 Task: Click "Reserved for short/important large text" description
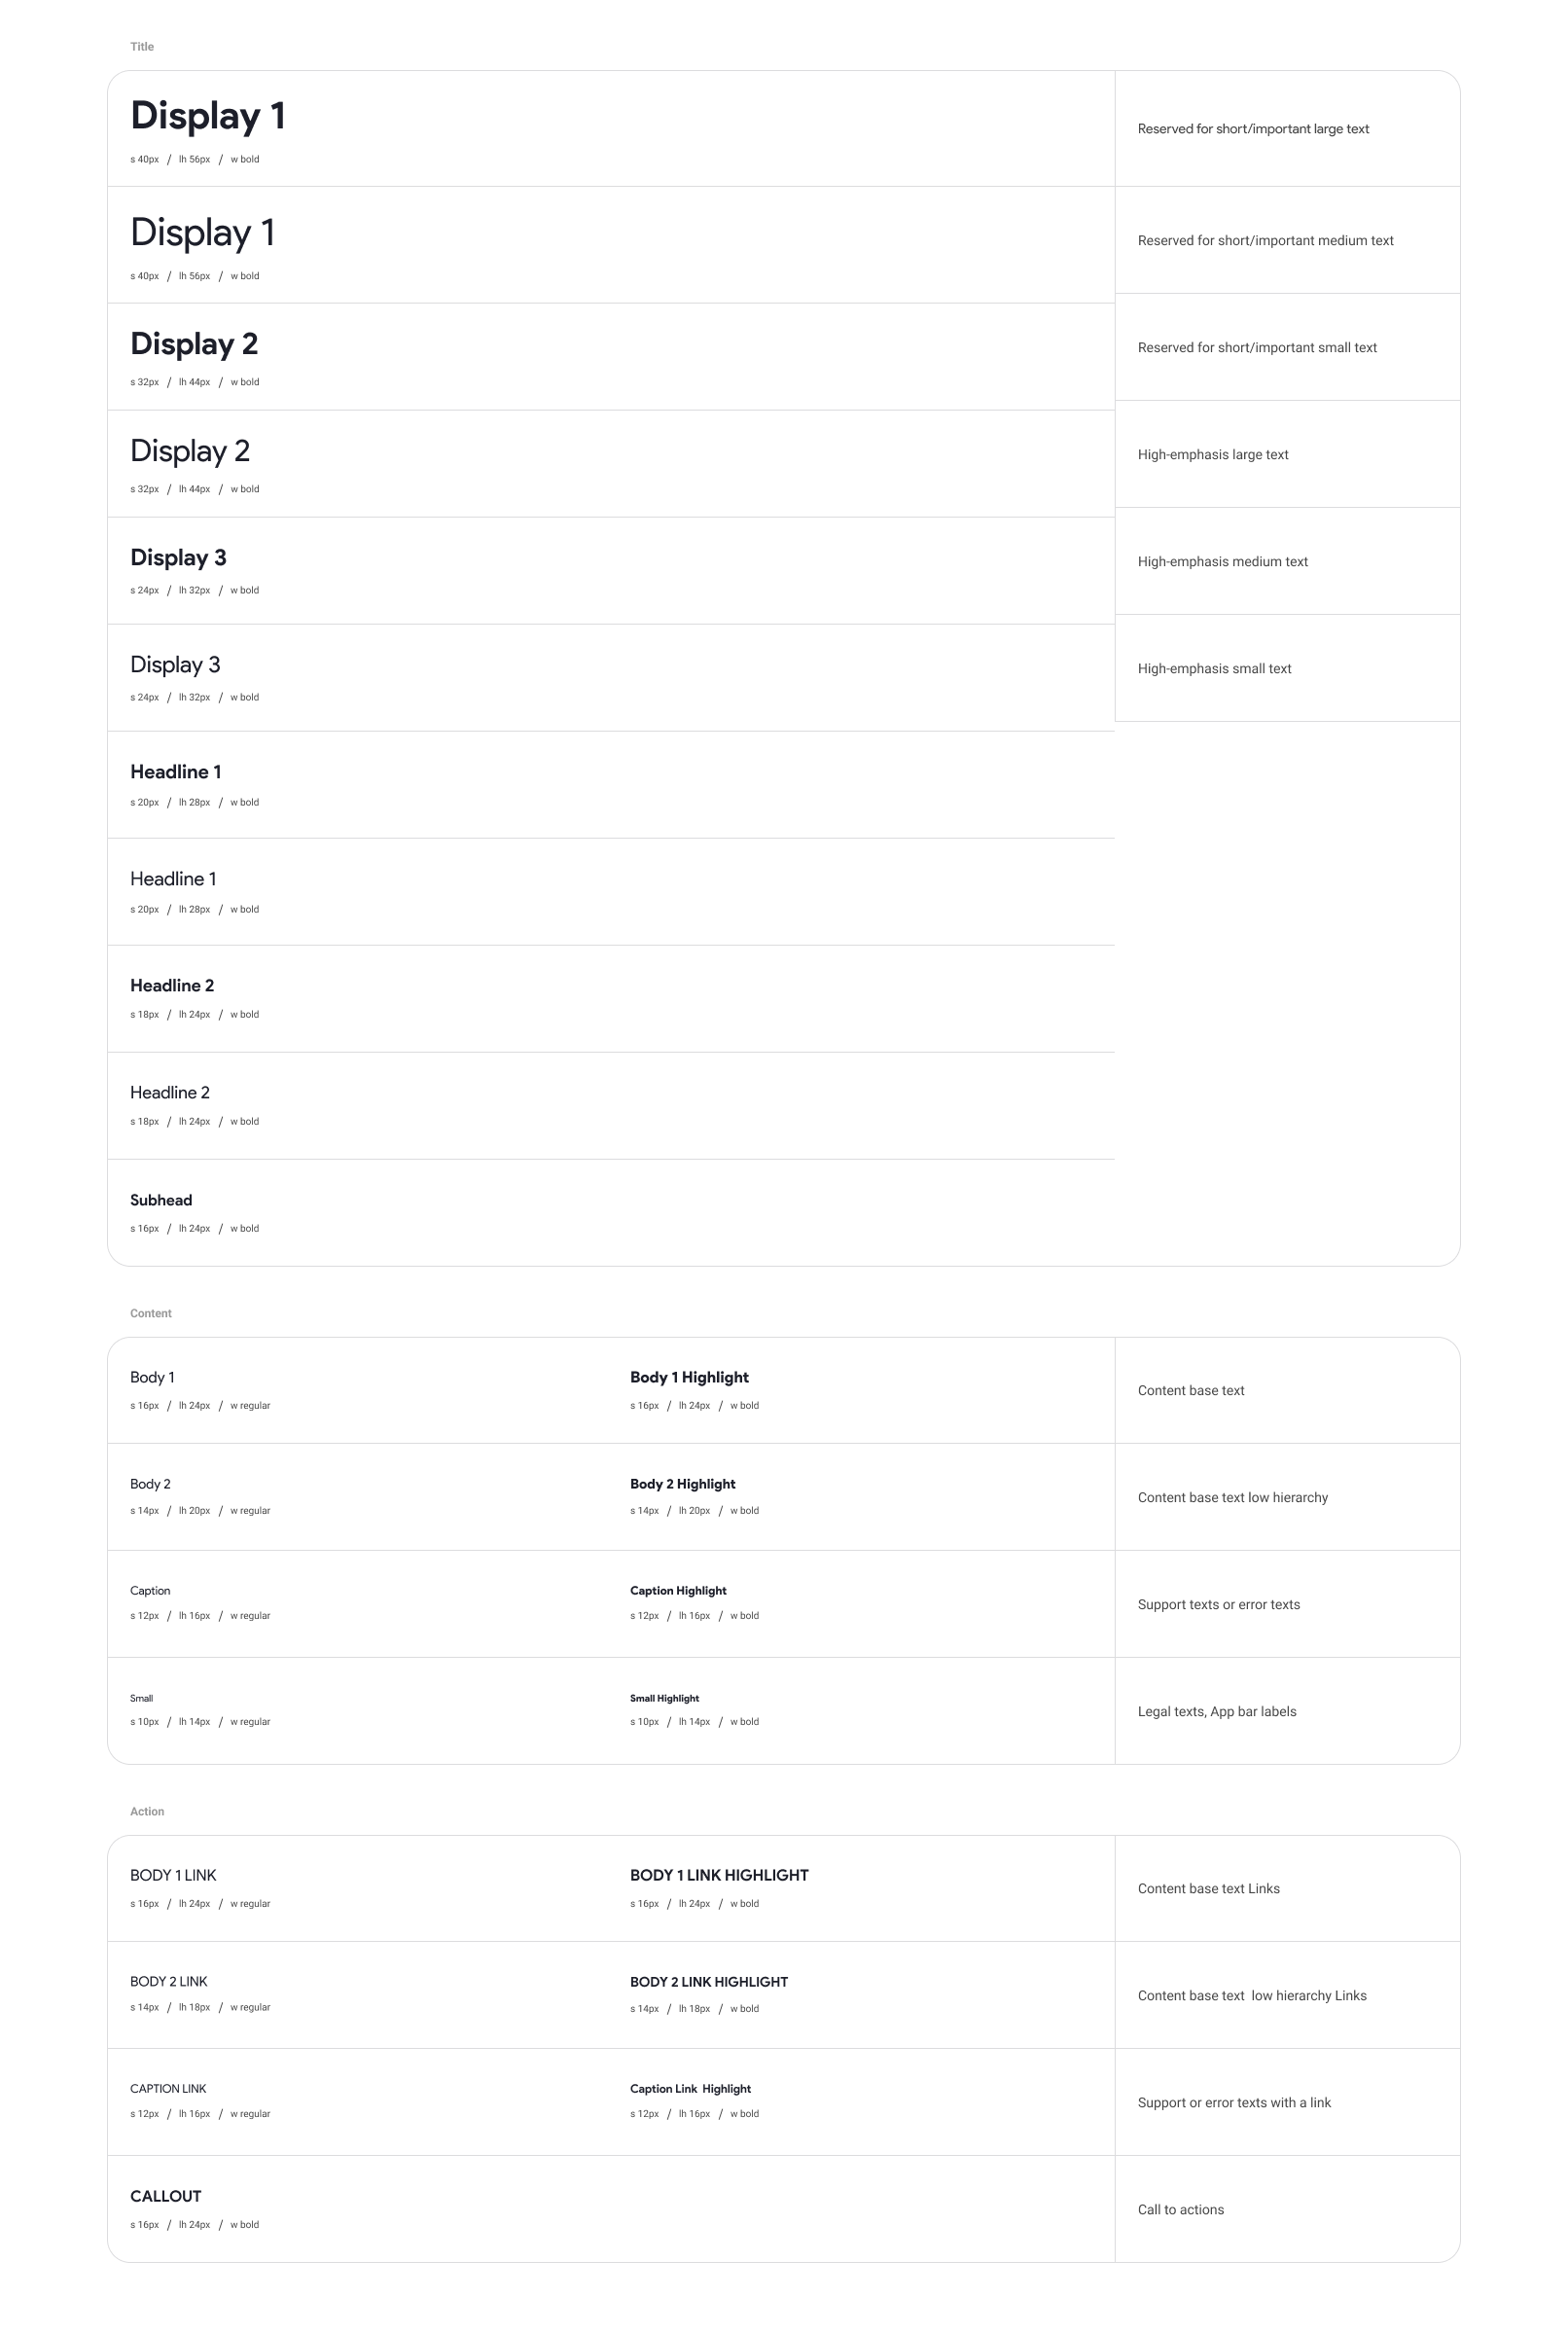point(1253,129)
